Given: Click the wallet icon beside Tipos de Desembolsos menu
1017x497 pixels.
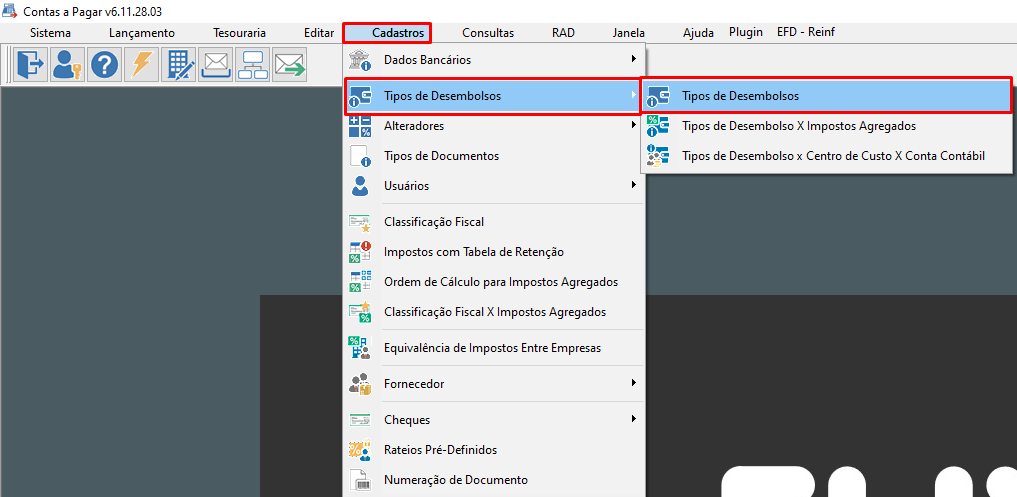Looking at the screenshot, I should [359, 96].
